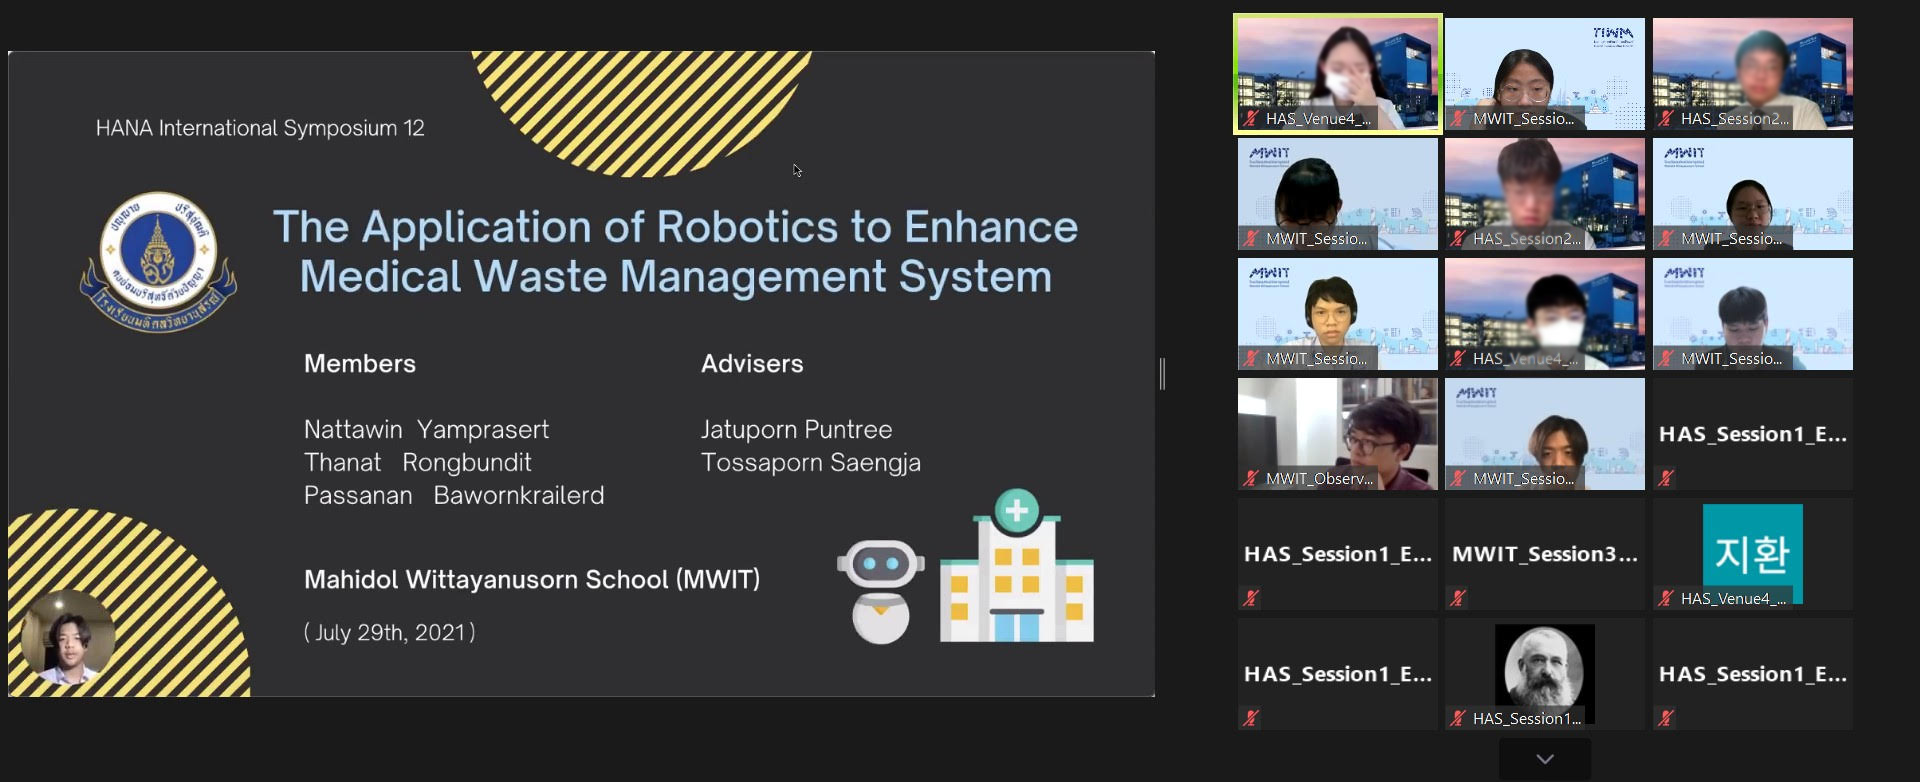The image size is (1920, 782).
Task: Select HAS_Session2 tile showing close-up blurred face
Action: click(x=1544, y=194)
